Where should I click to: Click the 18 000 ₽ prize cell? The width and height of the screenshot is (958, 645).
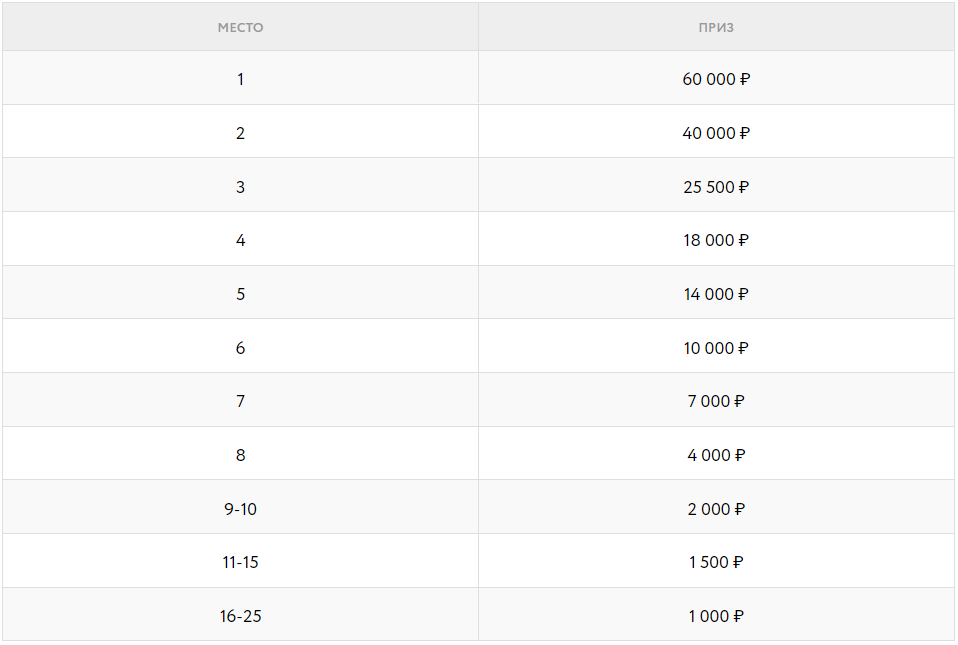coord(716,240)
